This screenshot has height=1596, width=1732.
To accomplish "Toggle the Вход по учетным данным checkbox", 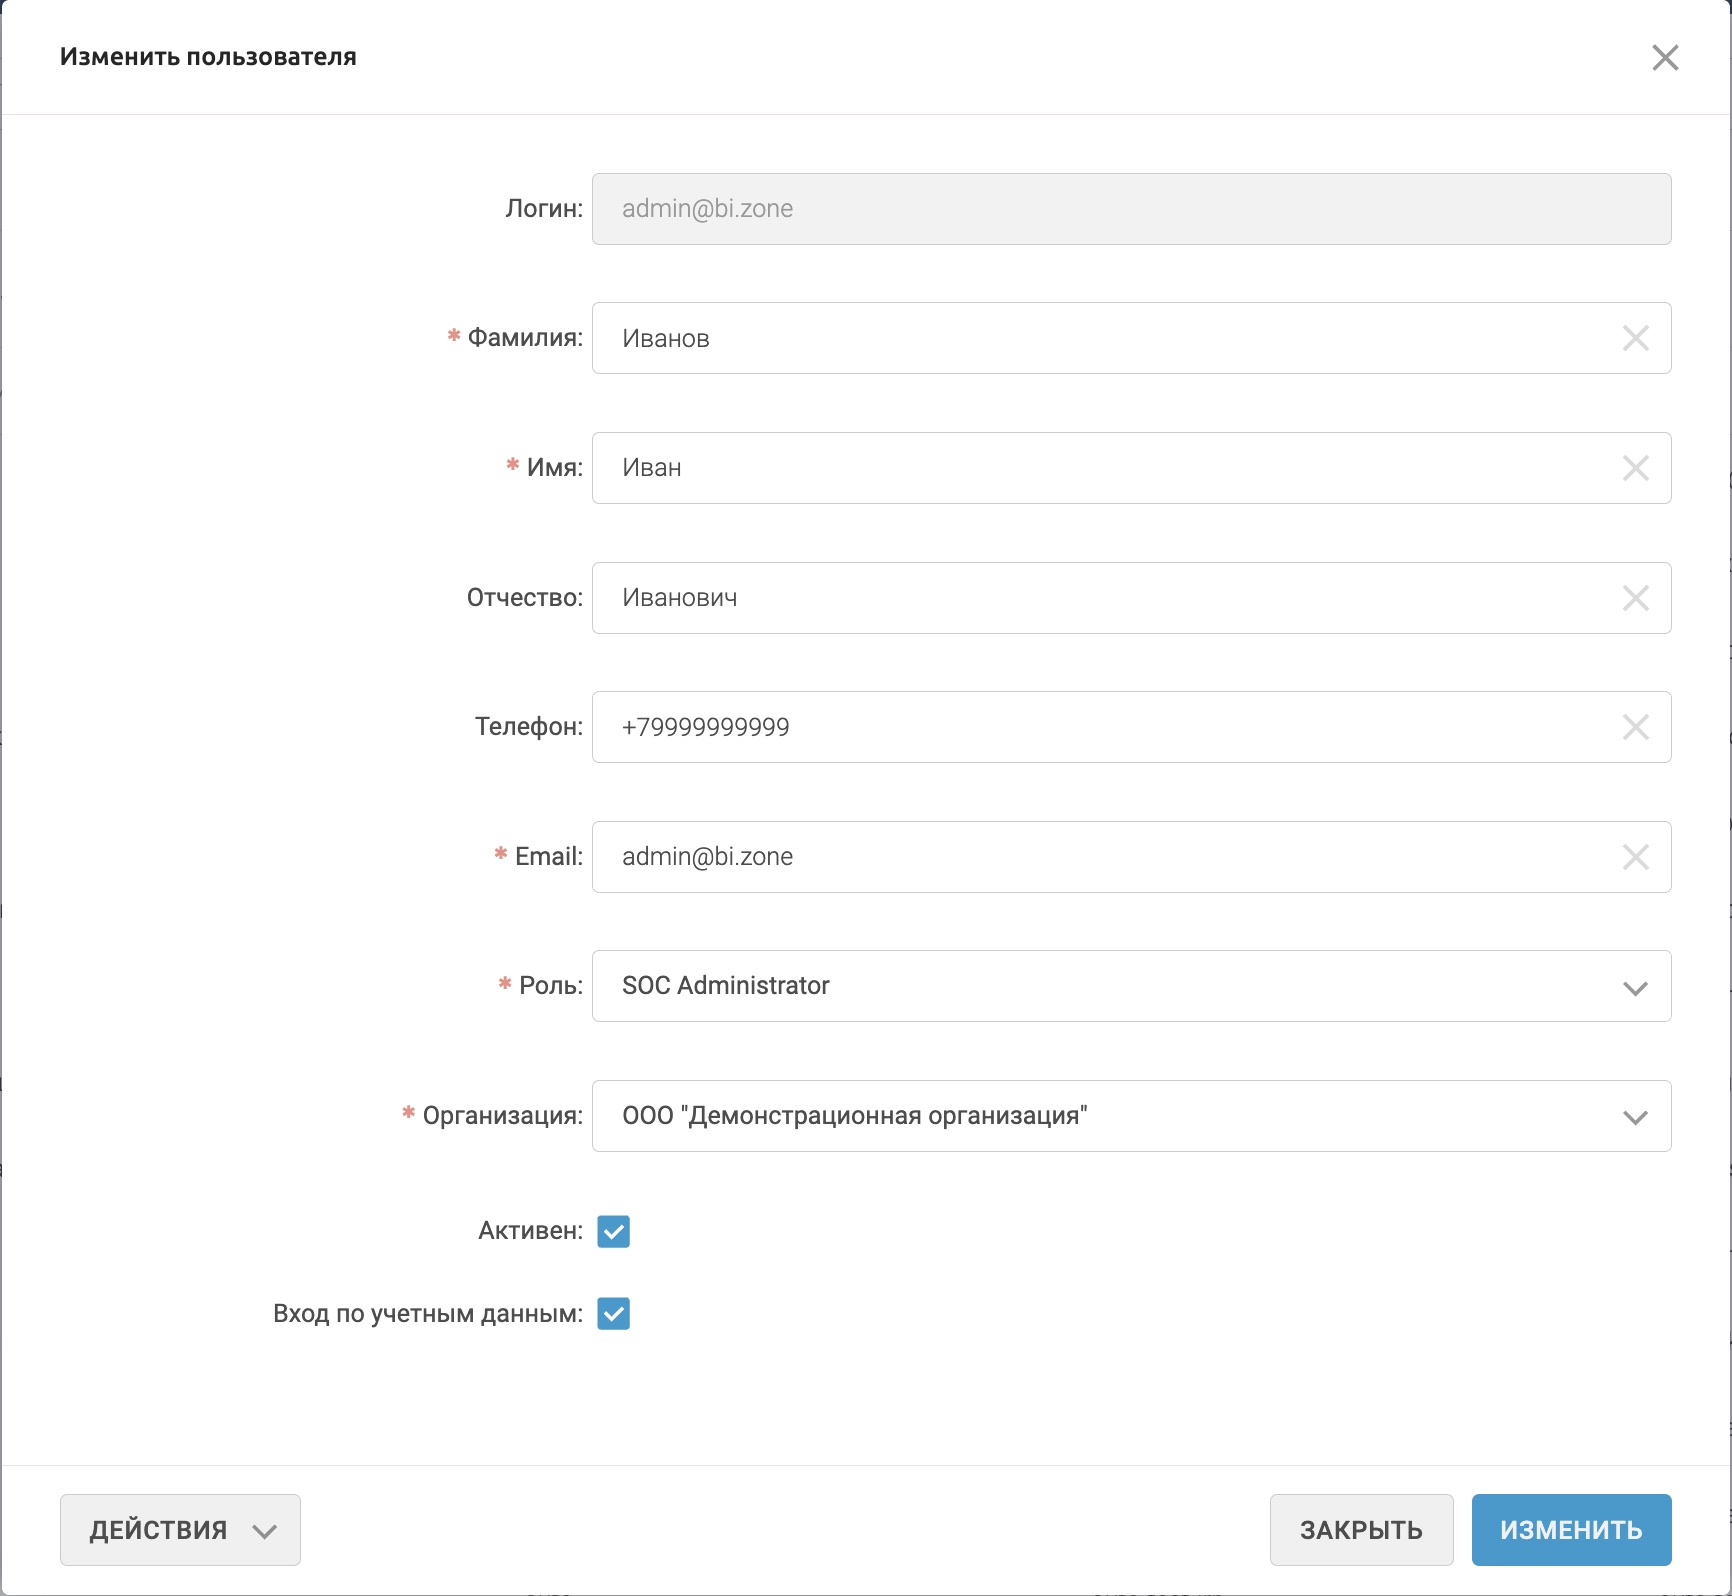I will tap(614, 1313).
